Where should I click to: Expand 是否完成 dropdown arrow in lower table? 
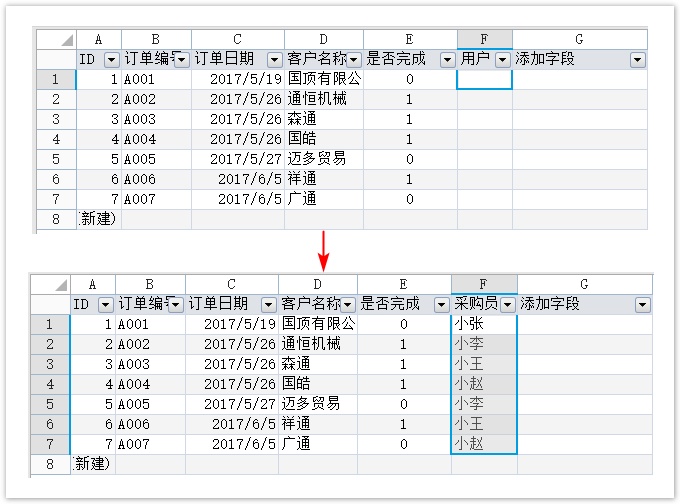pos(441,304)
